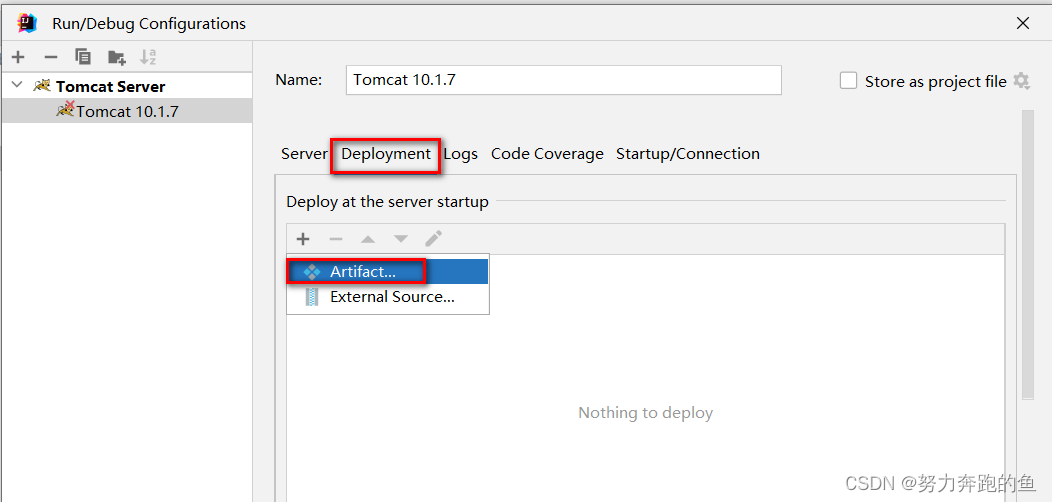Click the edit pencil icon in deploy toolbar

pos(433,238)
